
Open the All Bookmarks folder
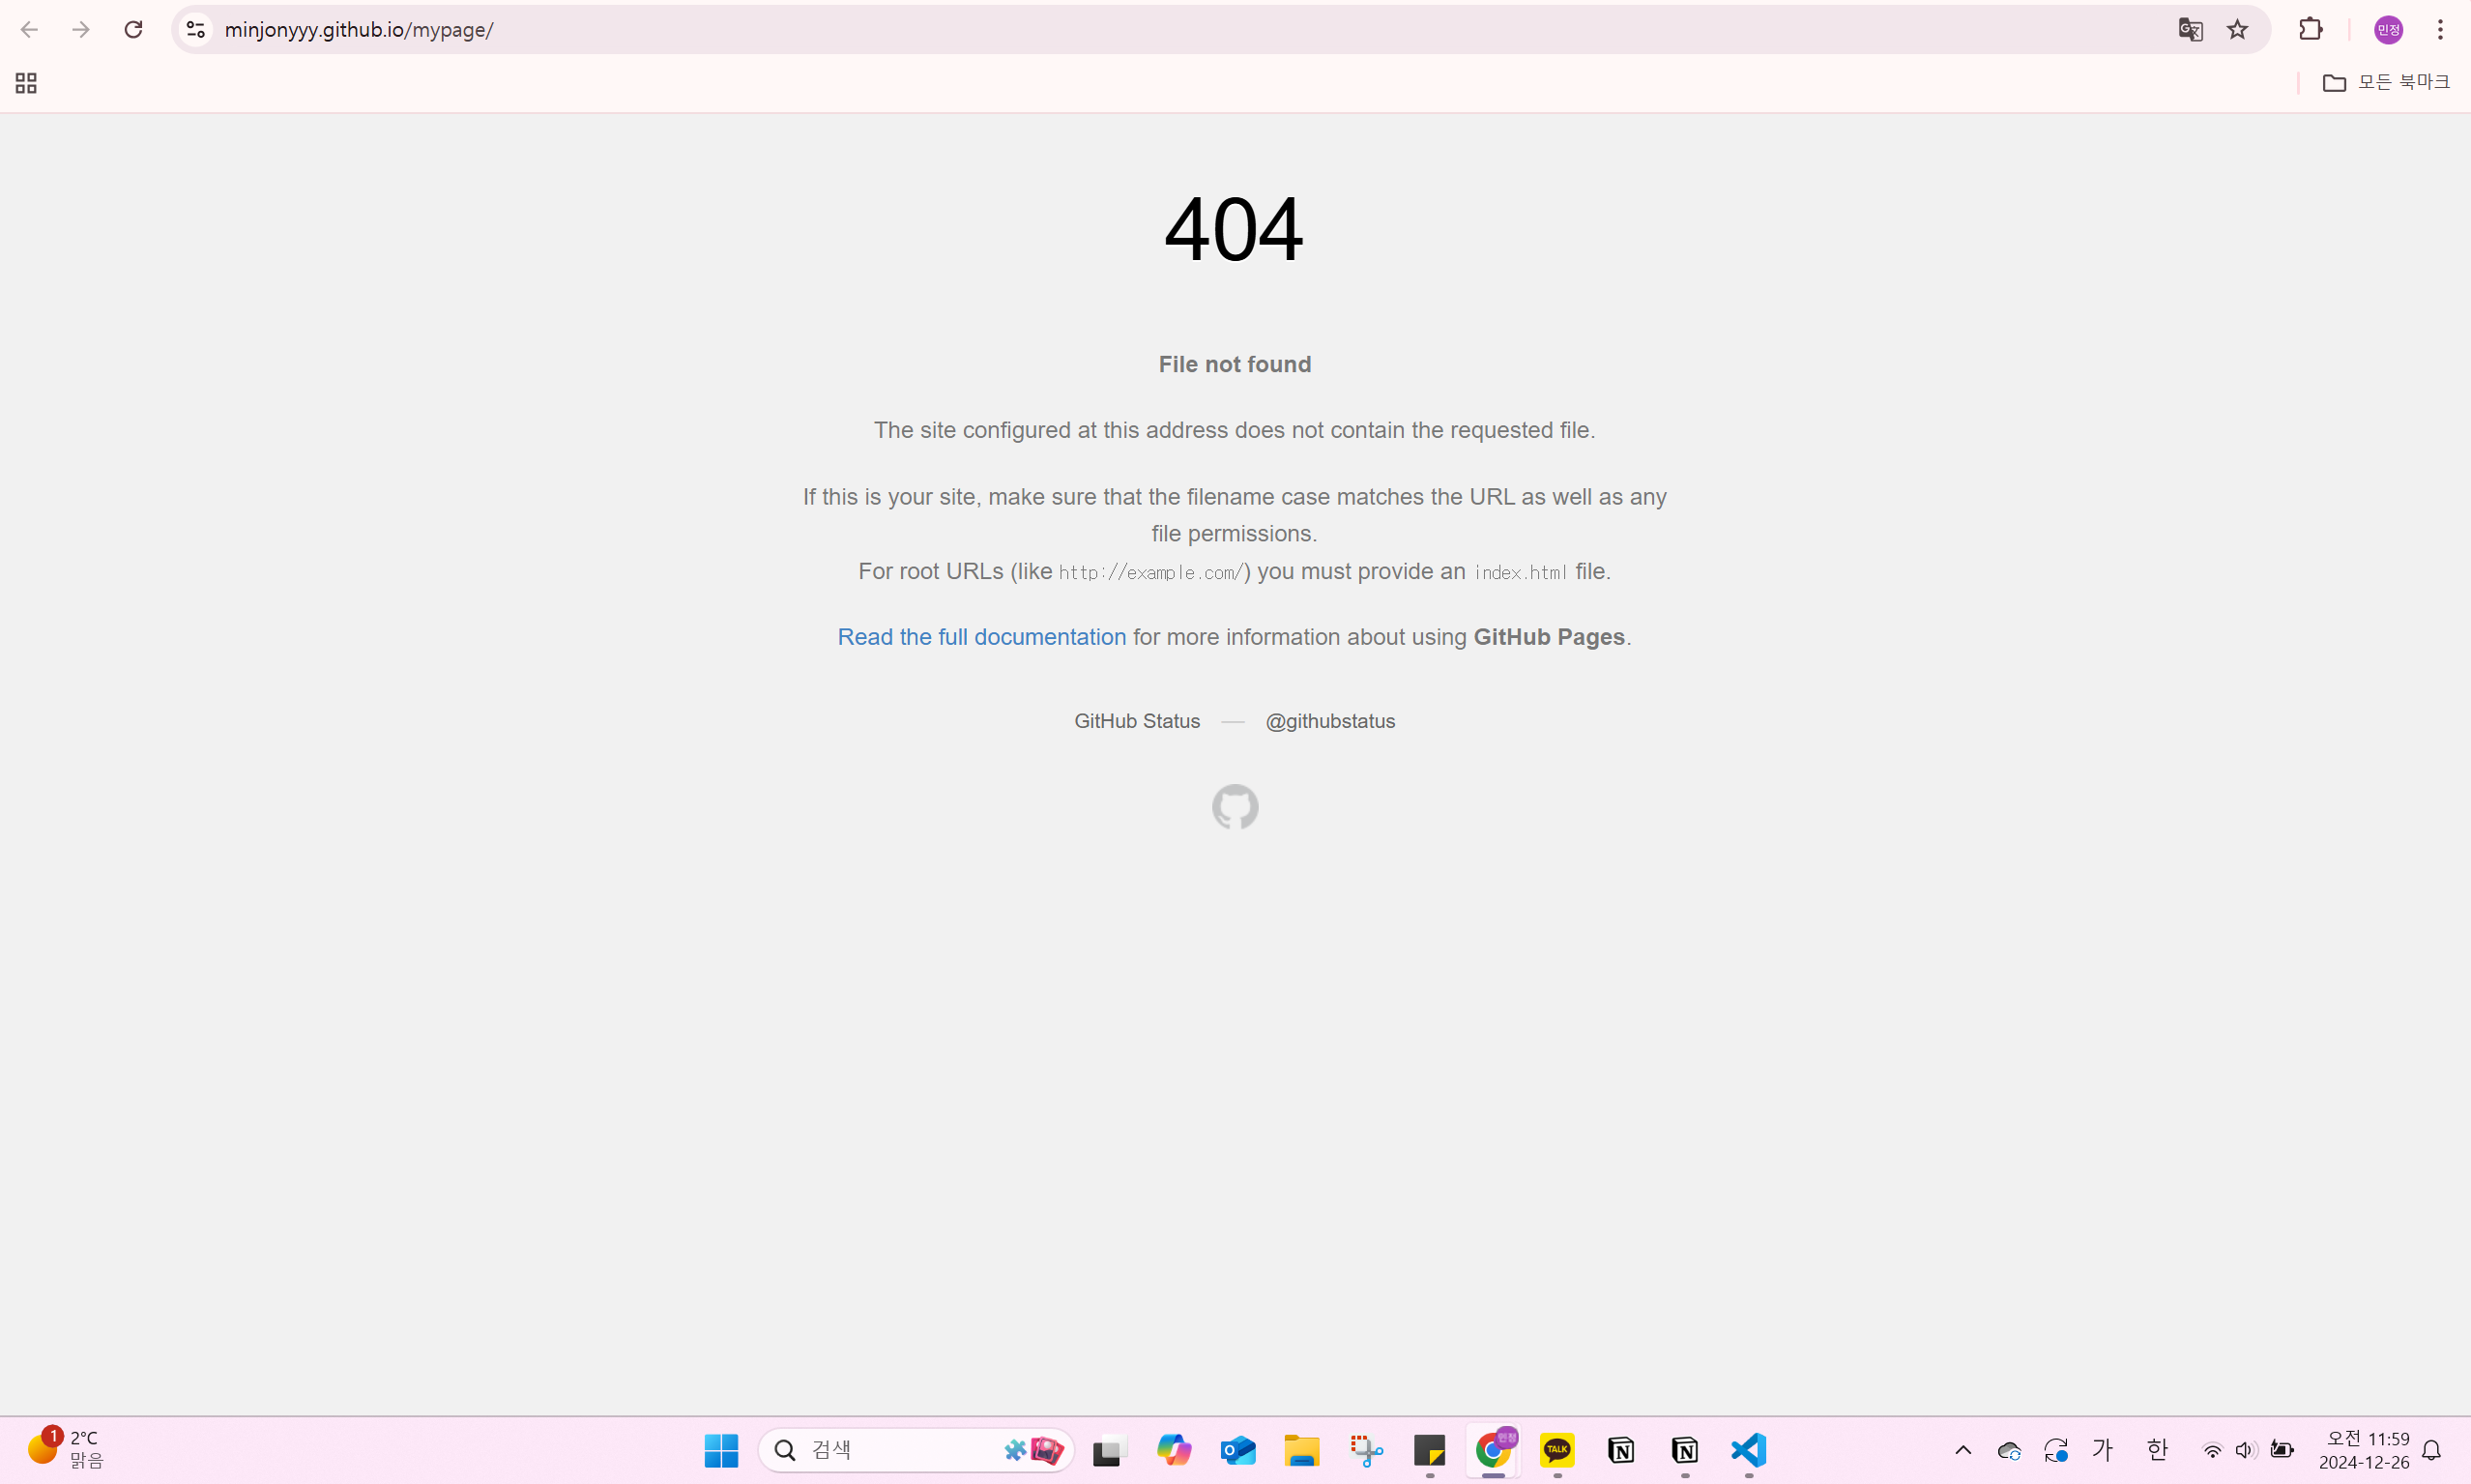tap(2385, 82)
